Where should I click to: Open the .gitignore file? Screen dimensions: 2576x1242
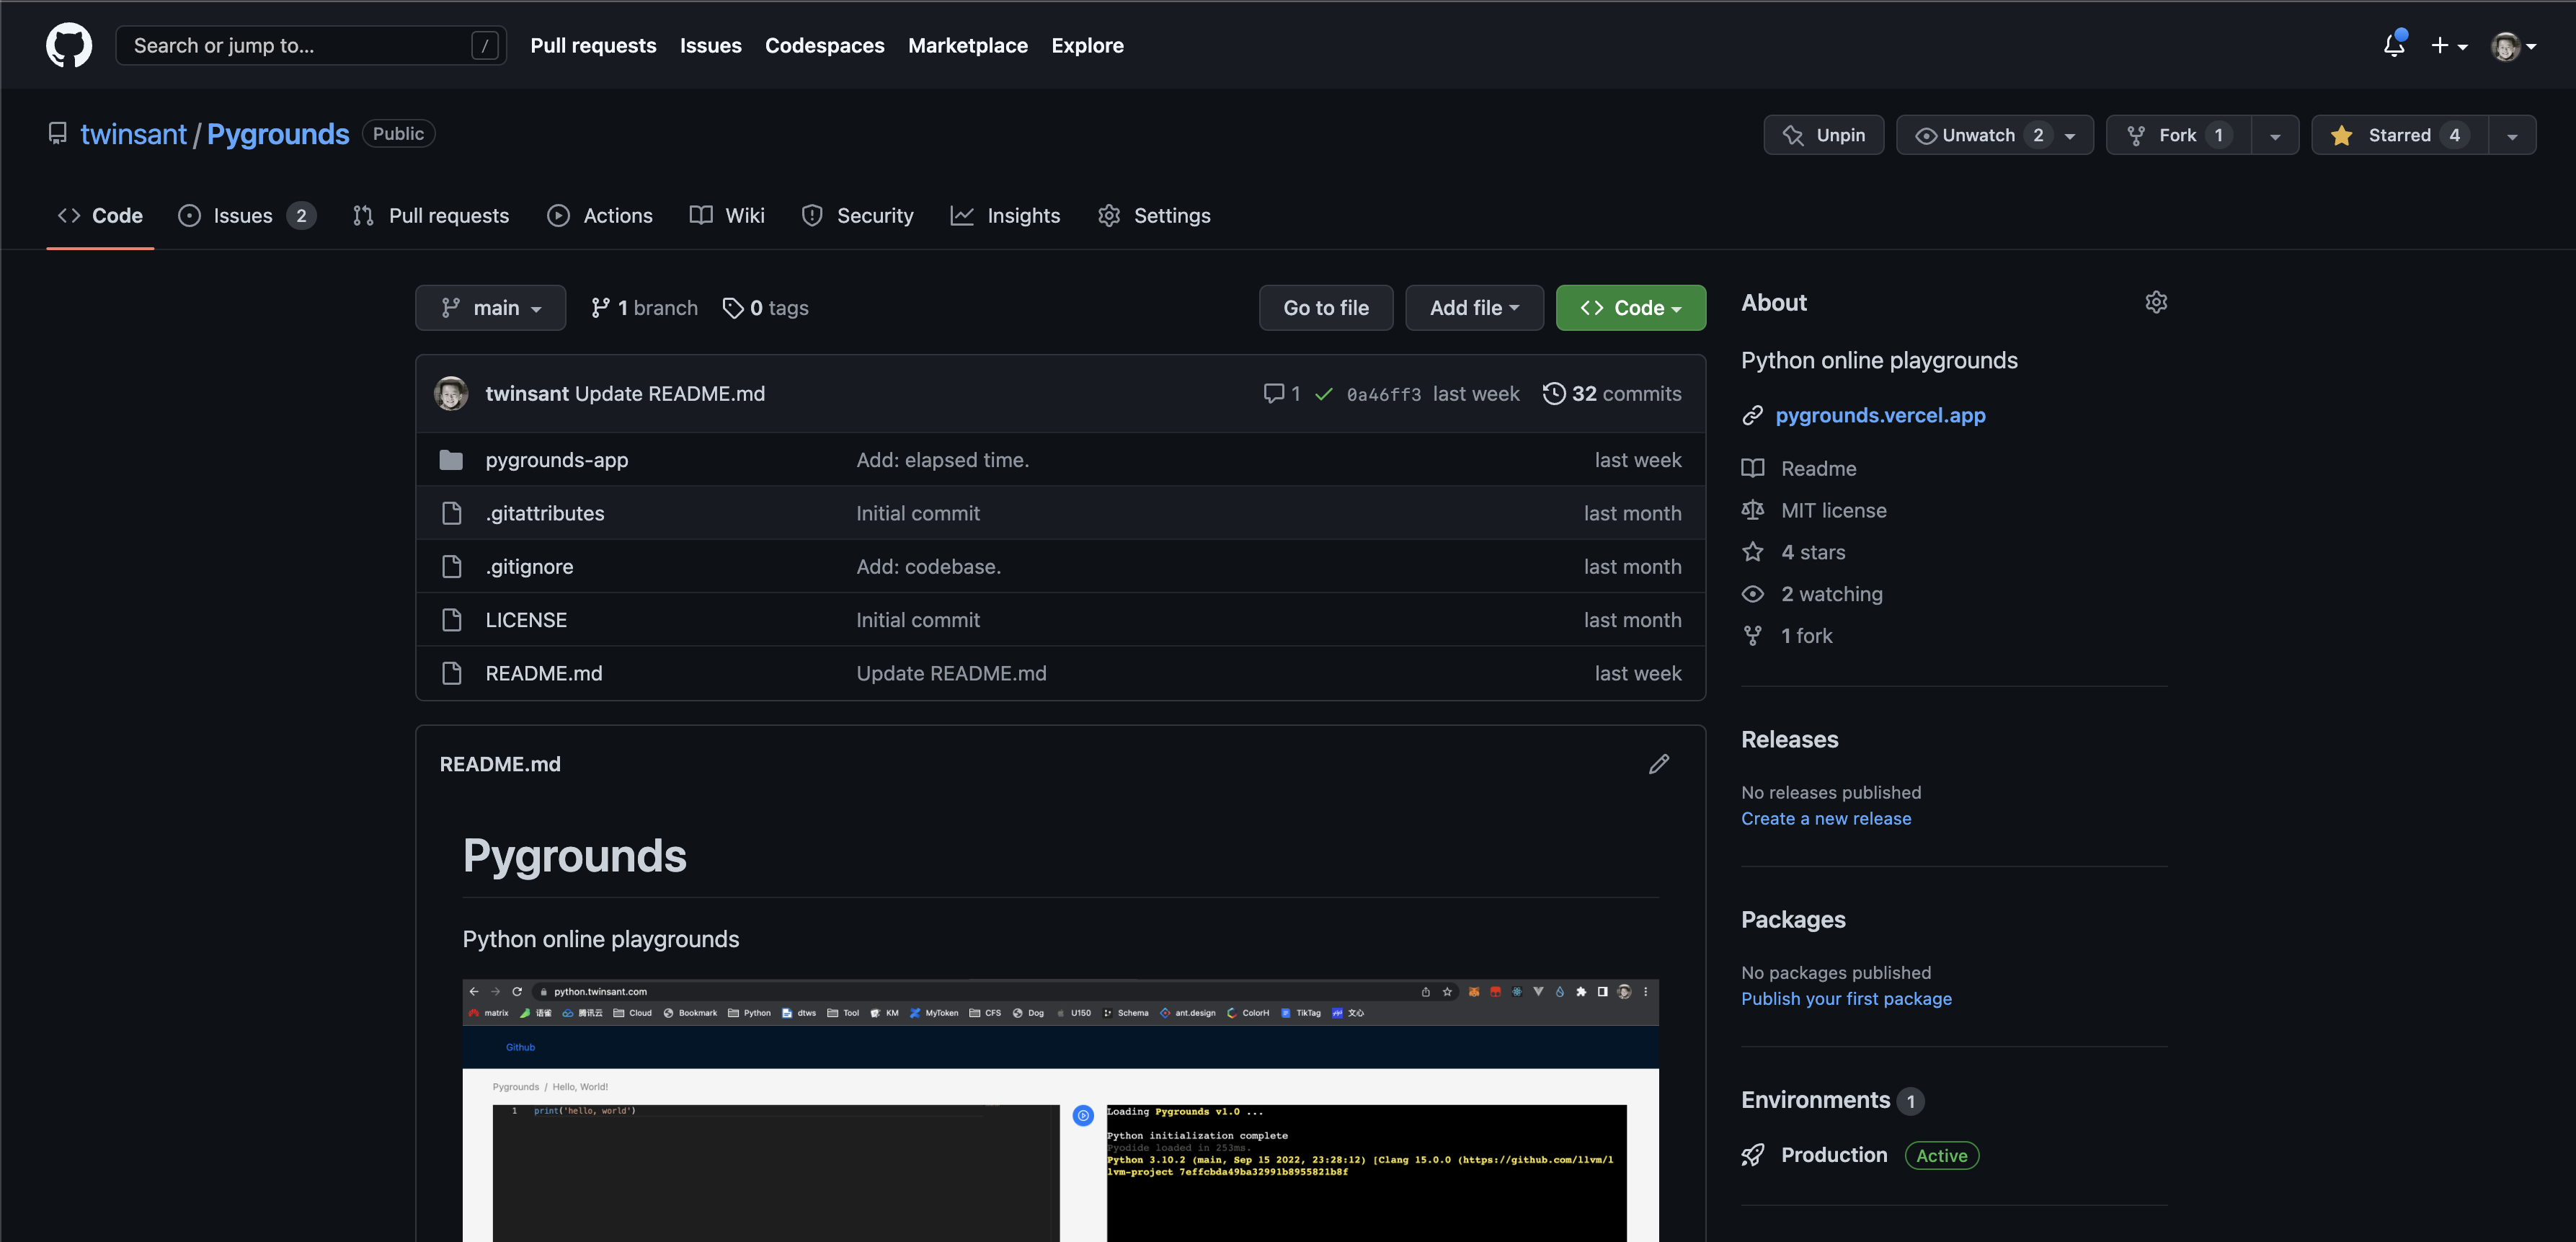(529, 567)
